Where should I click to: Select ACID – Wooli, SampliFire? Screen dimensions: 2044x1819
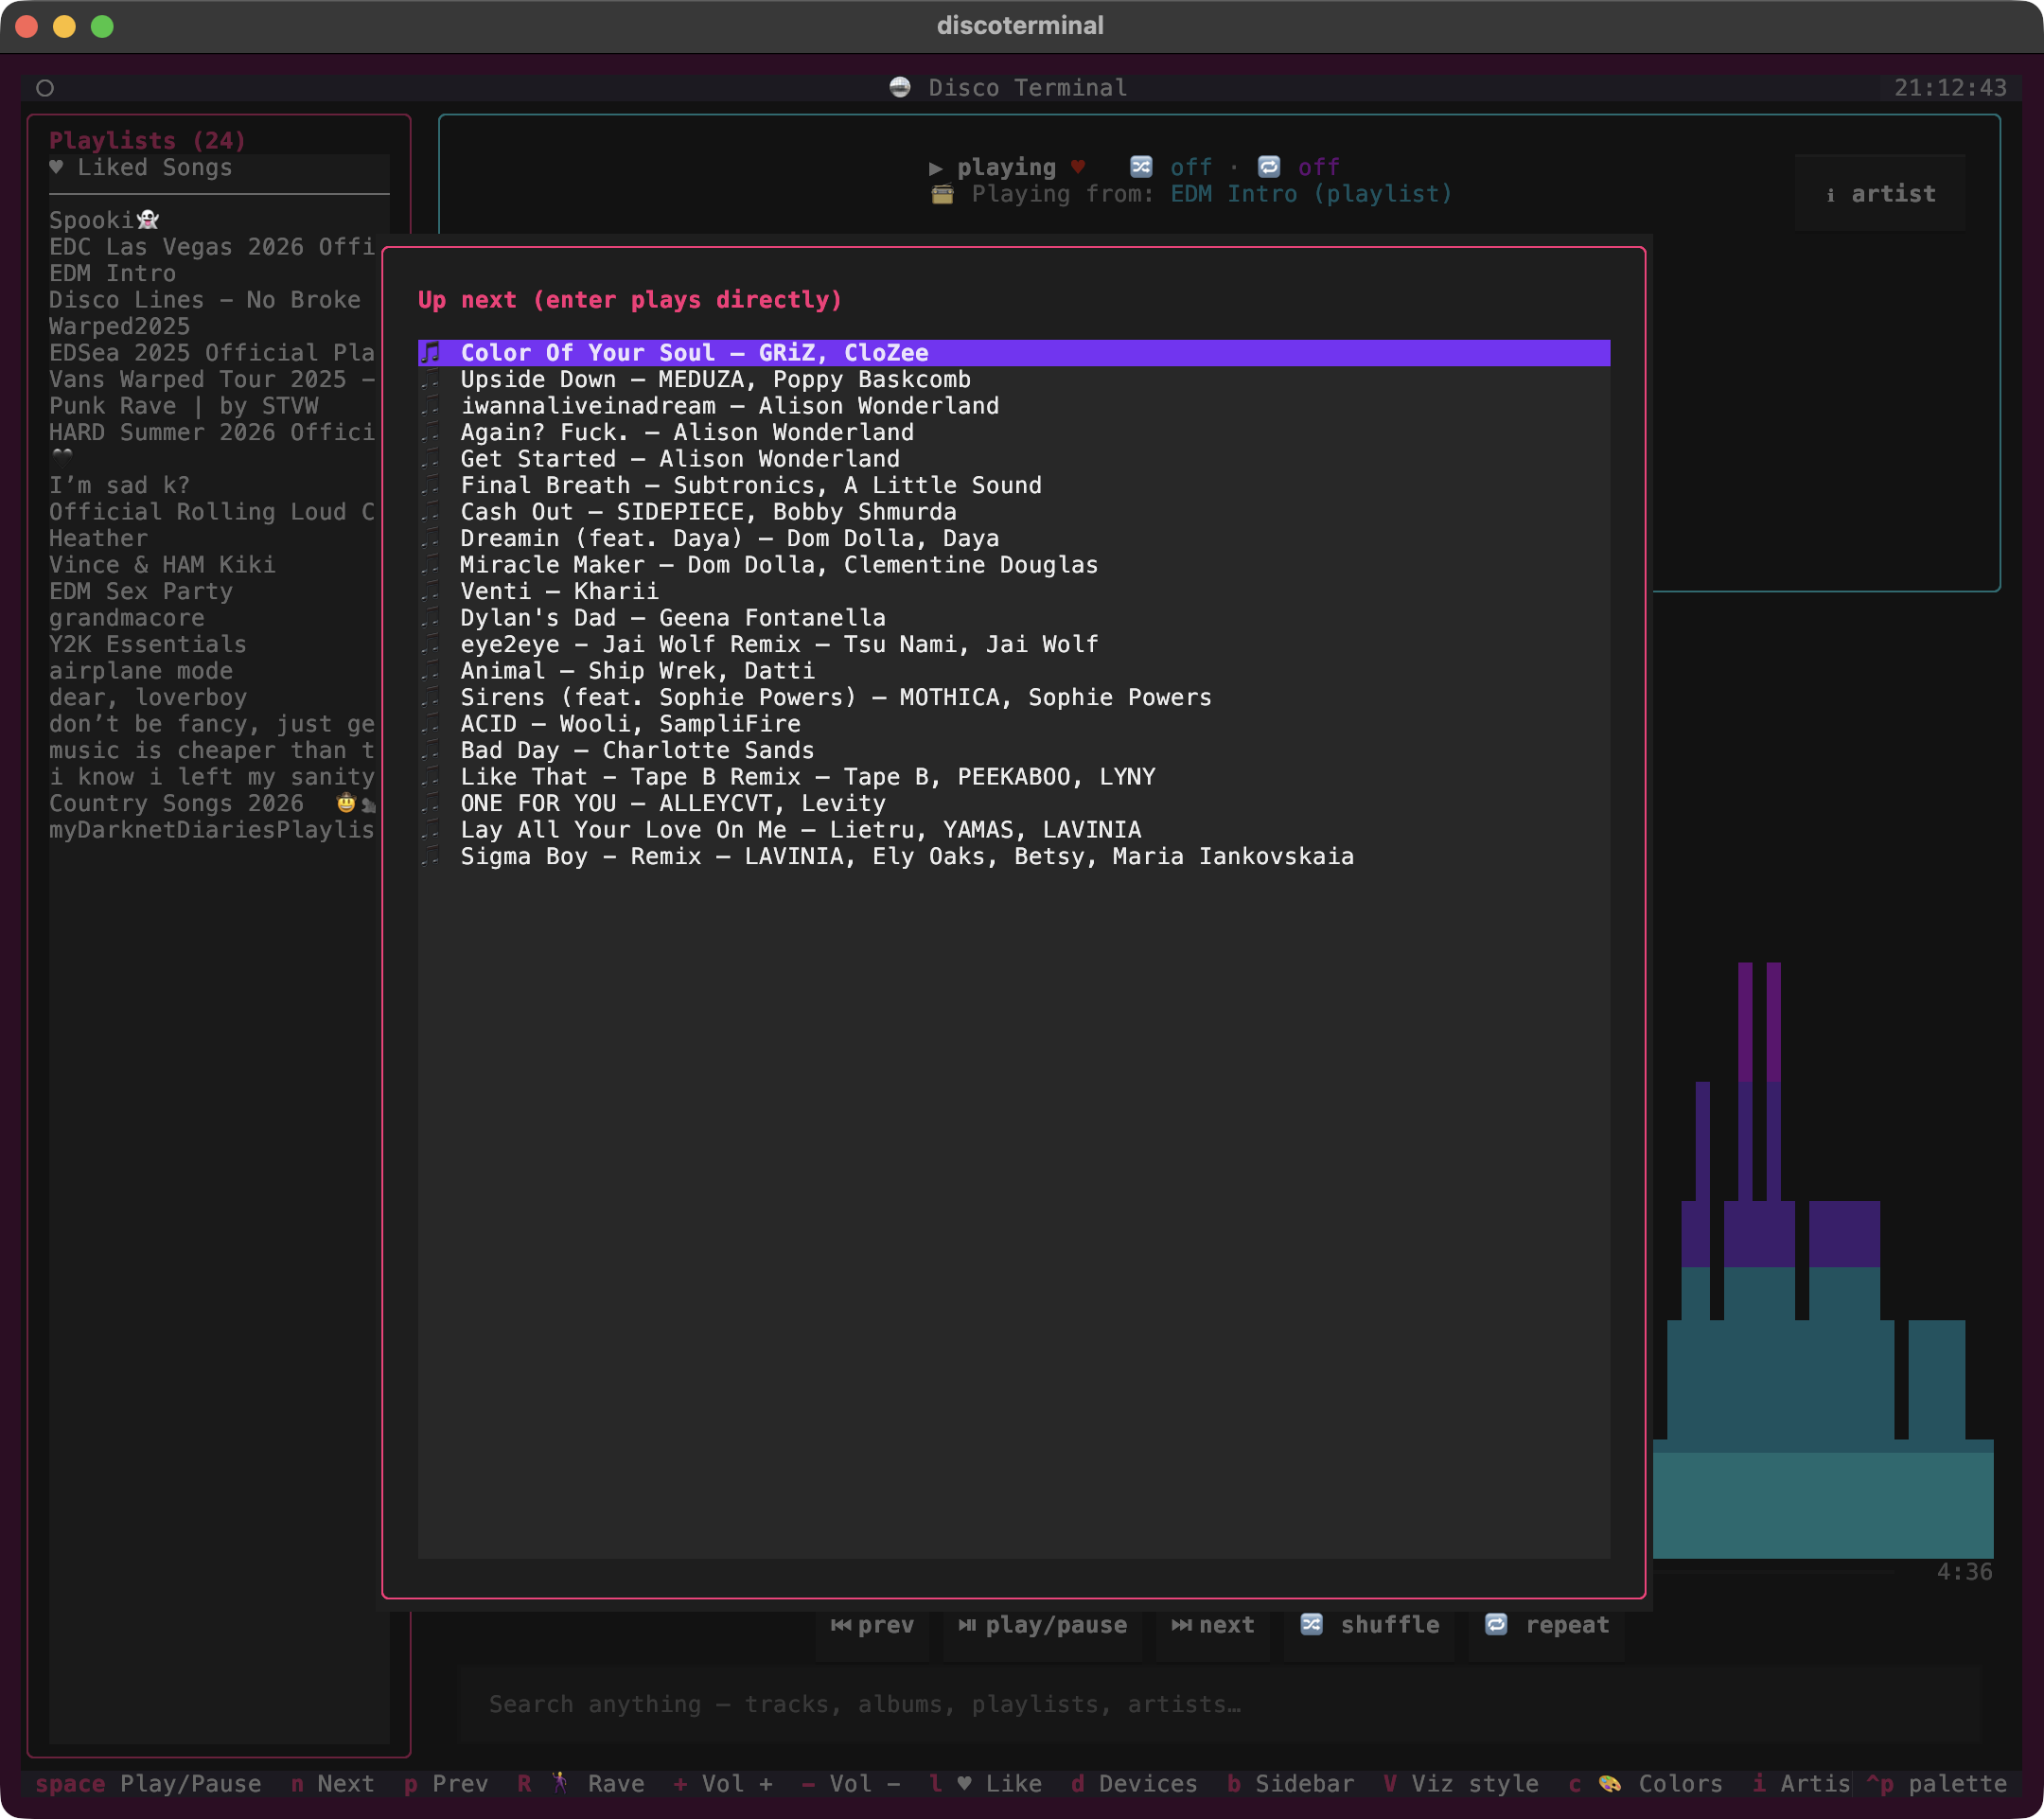(x=1014, y=723)
